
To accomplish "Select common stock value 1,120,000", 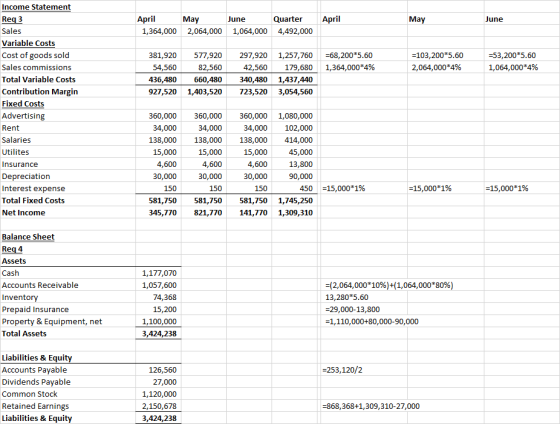I will point(159,394).
